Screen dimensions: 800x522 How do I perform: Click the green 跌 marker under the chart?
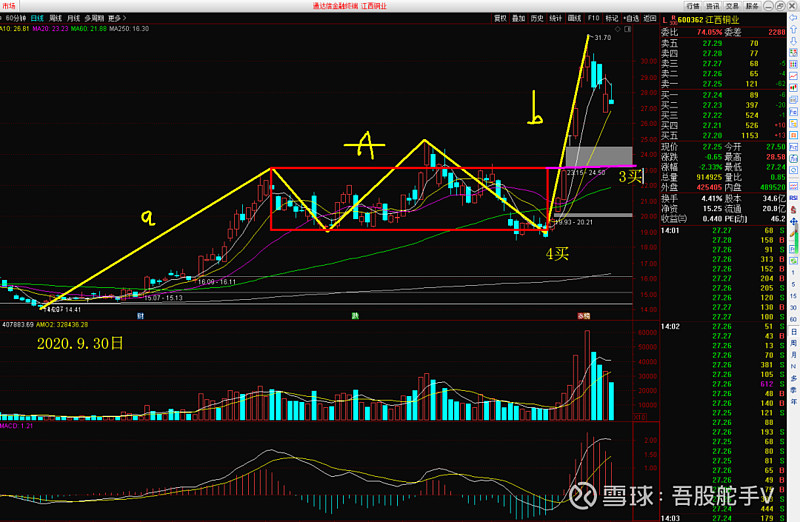click(x=355, y=316)
